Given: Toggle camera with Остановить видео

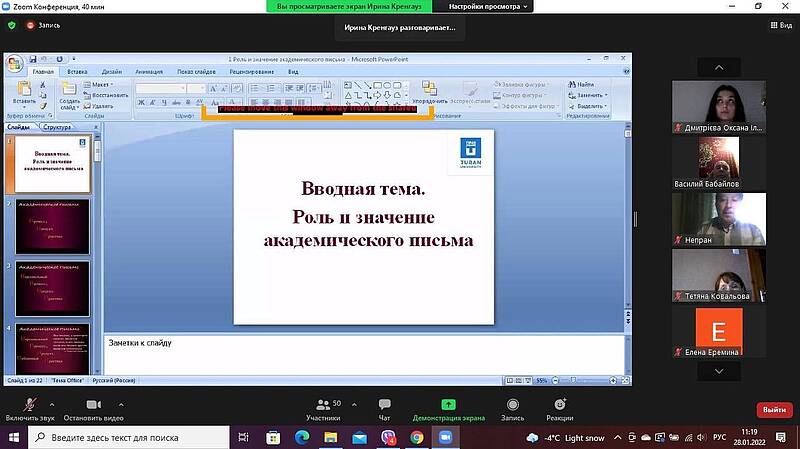Looking at the screenshot, I should (x=93, y=404).
